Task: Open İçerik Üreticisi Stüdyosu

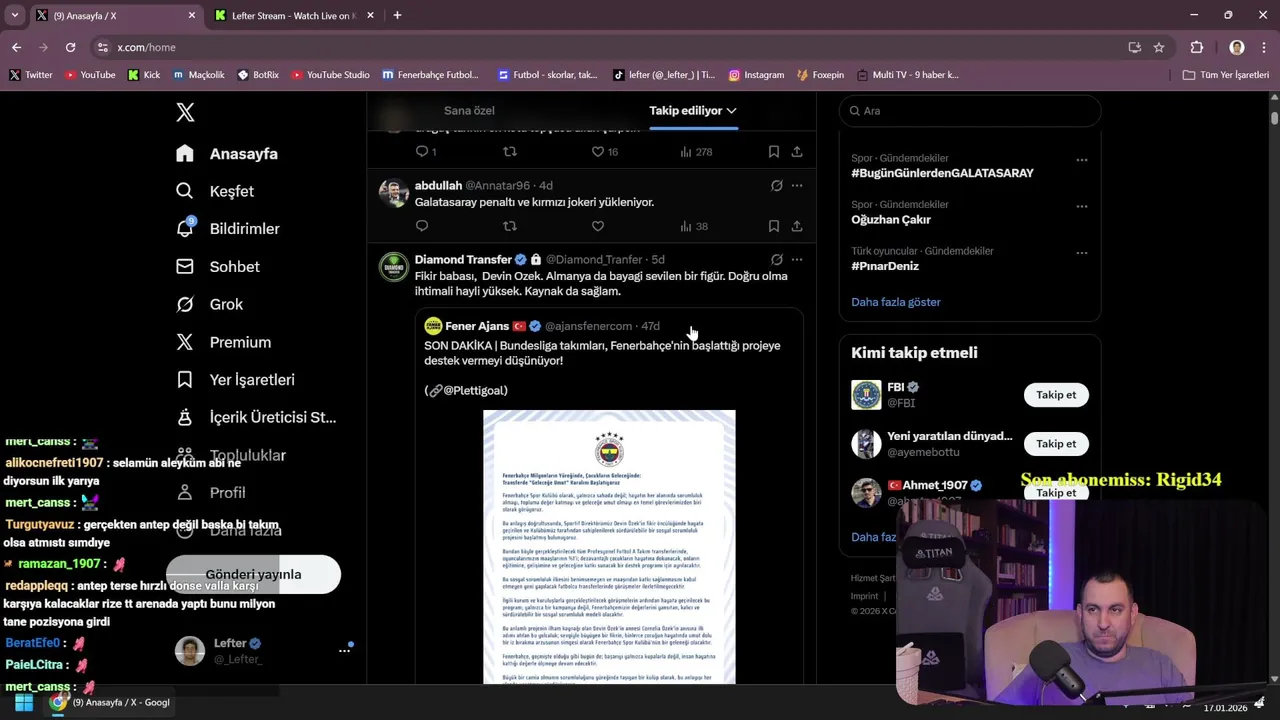Action: point(256,417)
